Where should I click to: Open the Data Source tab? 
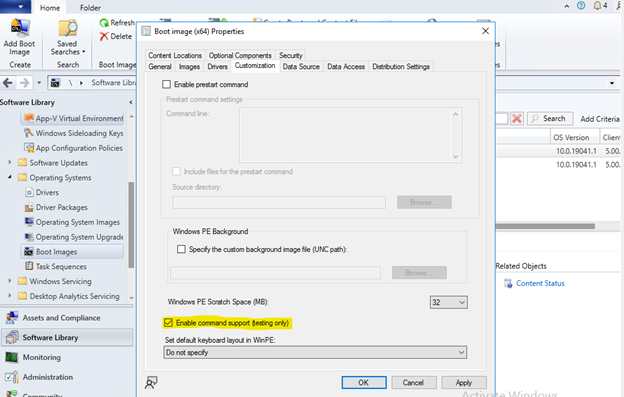click(x=301, y=66)
